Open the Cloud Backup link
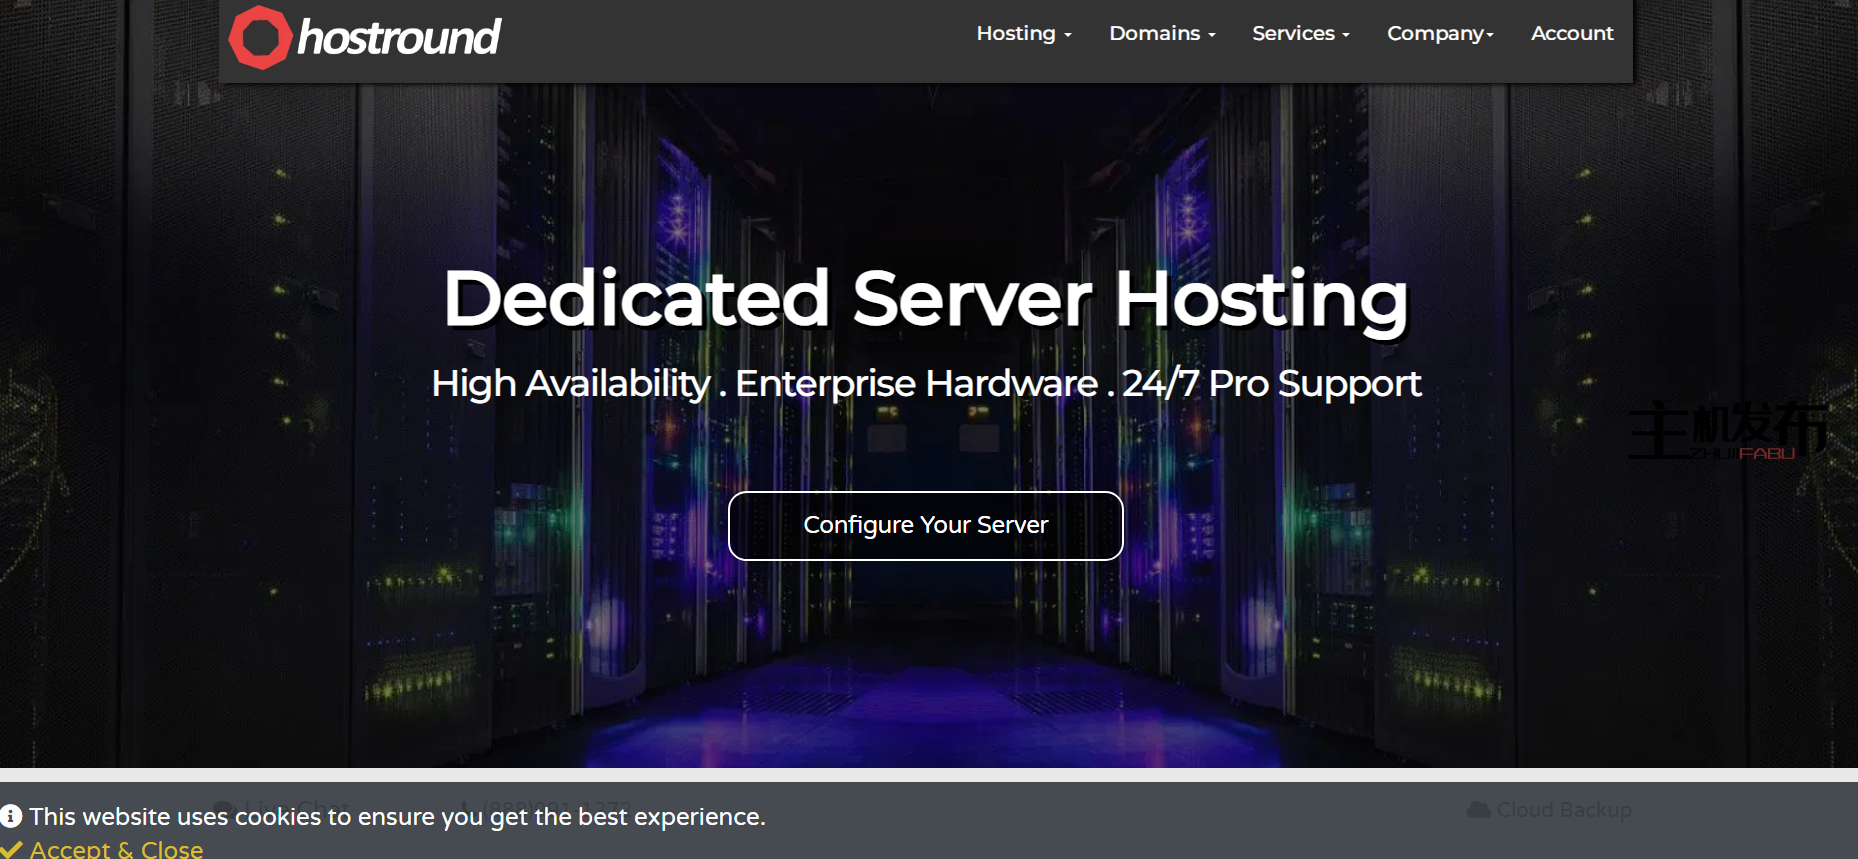The image size is (1858, 859). 1563,810
